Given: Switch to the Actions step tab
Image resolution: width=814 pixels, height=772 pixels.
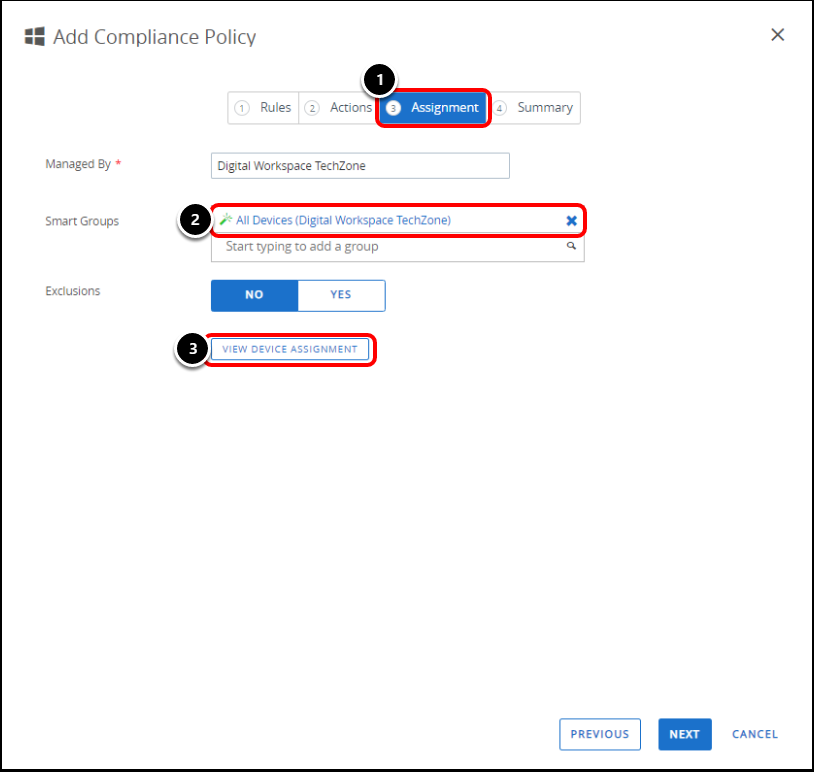Looking at the screenshot, I should click(340, 108).
